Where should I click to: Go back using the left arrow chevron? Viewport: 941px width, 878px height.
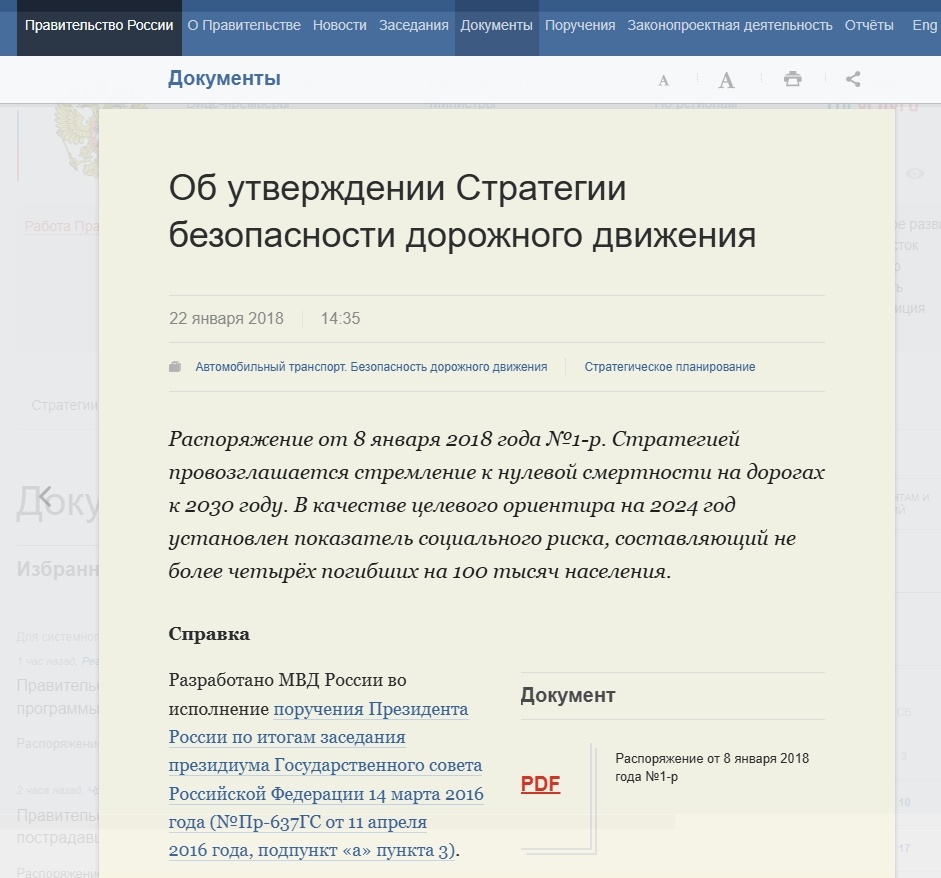pyautogui.click(x=46, y=496)
